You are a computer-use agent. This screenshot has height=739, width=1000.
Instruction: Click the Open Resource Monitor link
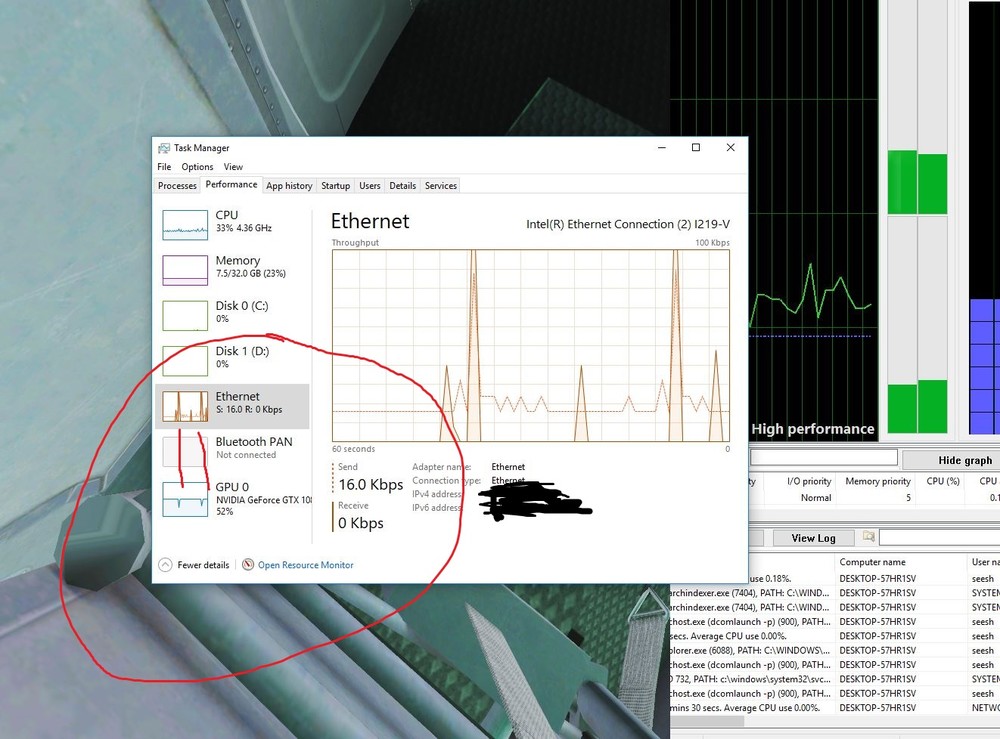click(305, 565)
